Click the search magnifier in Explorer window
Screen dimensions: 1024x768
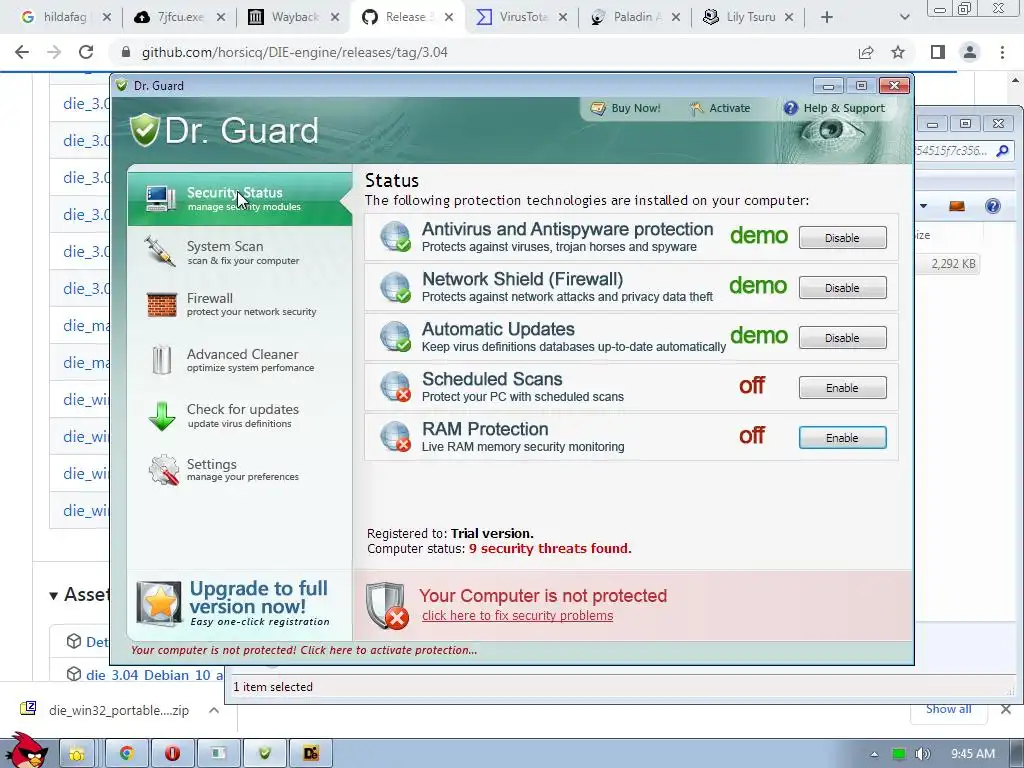point(1002,152)
